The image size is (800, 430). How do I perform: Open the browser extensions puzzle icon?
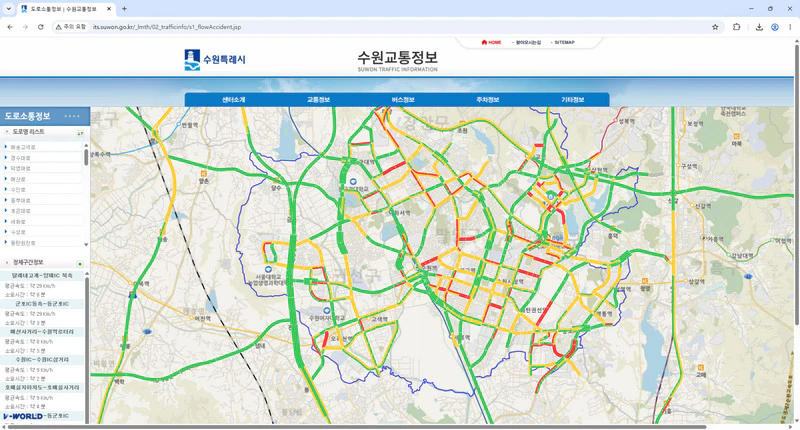click(x=736, y=27)
